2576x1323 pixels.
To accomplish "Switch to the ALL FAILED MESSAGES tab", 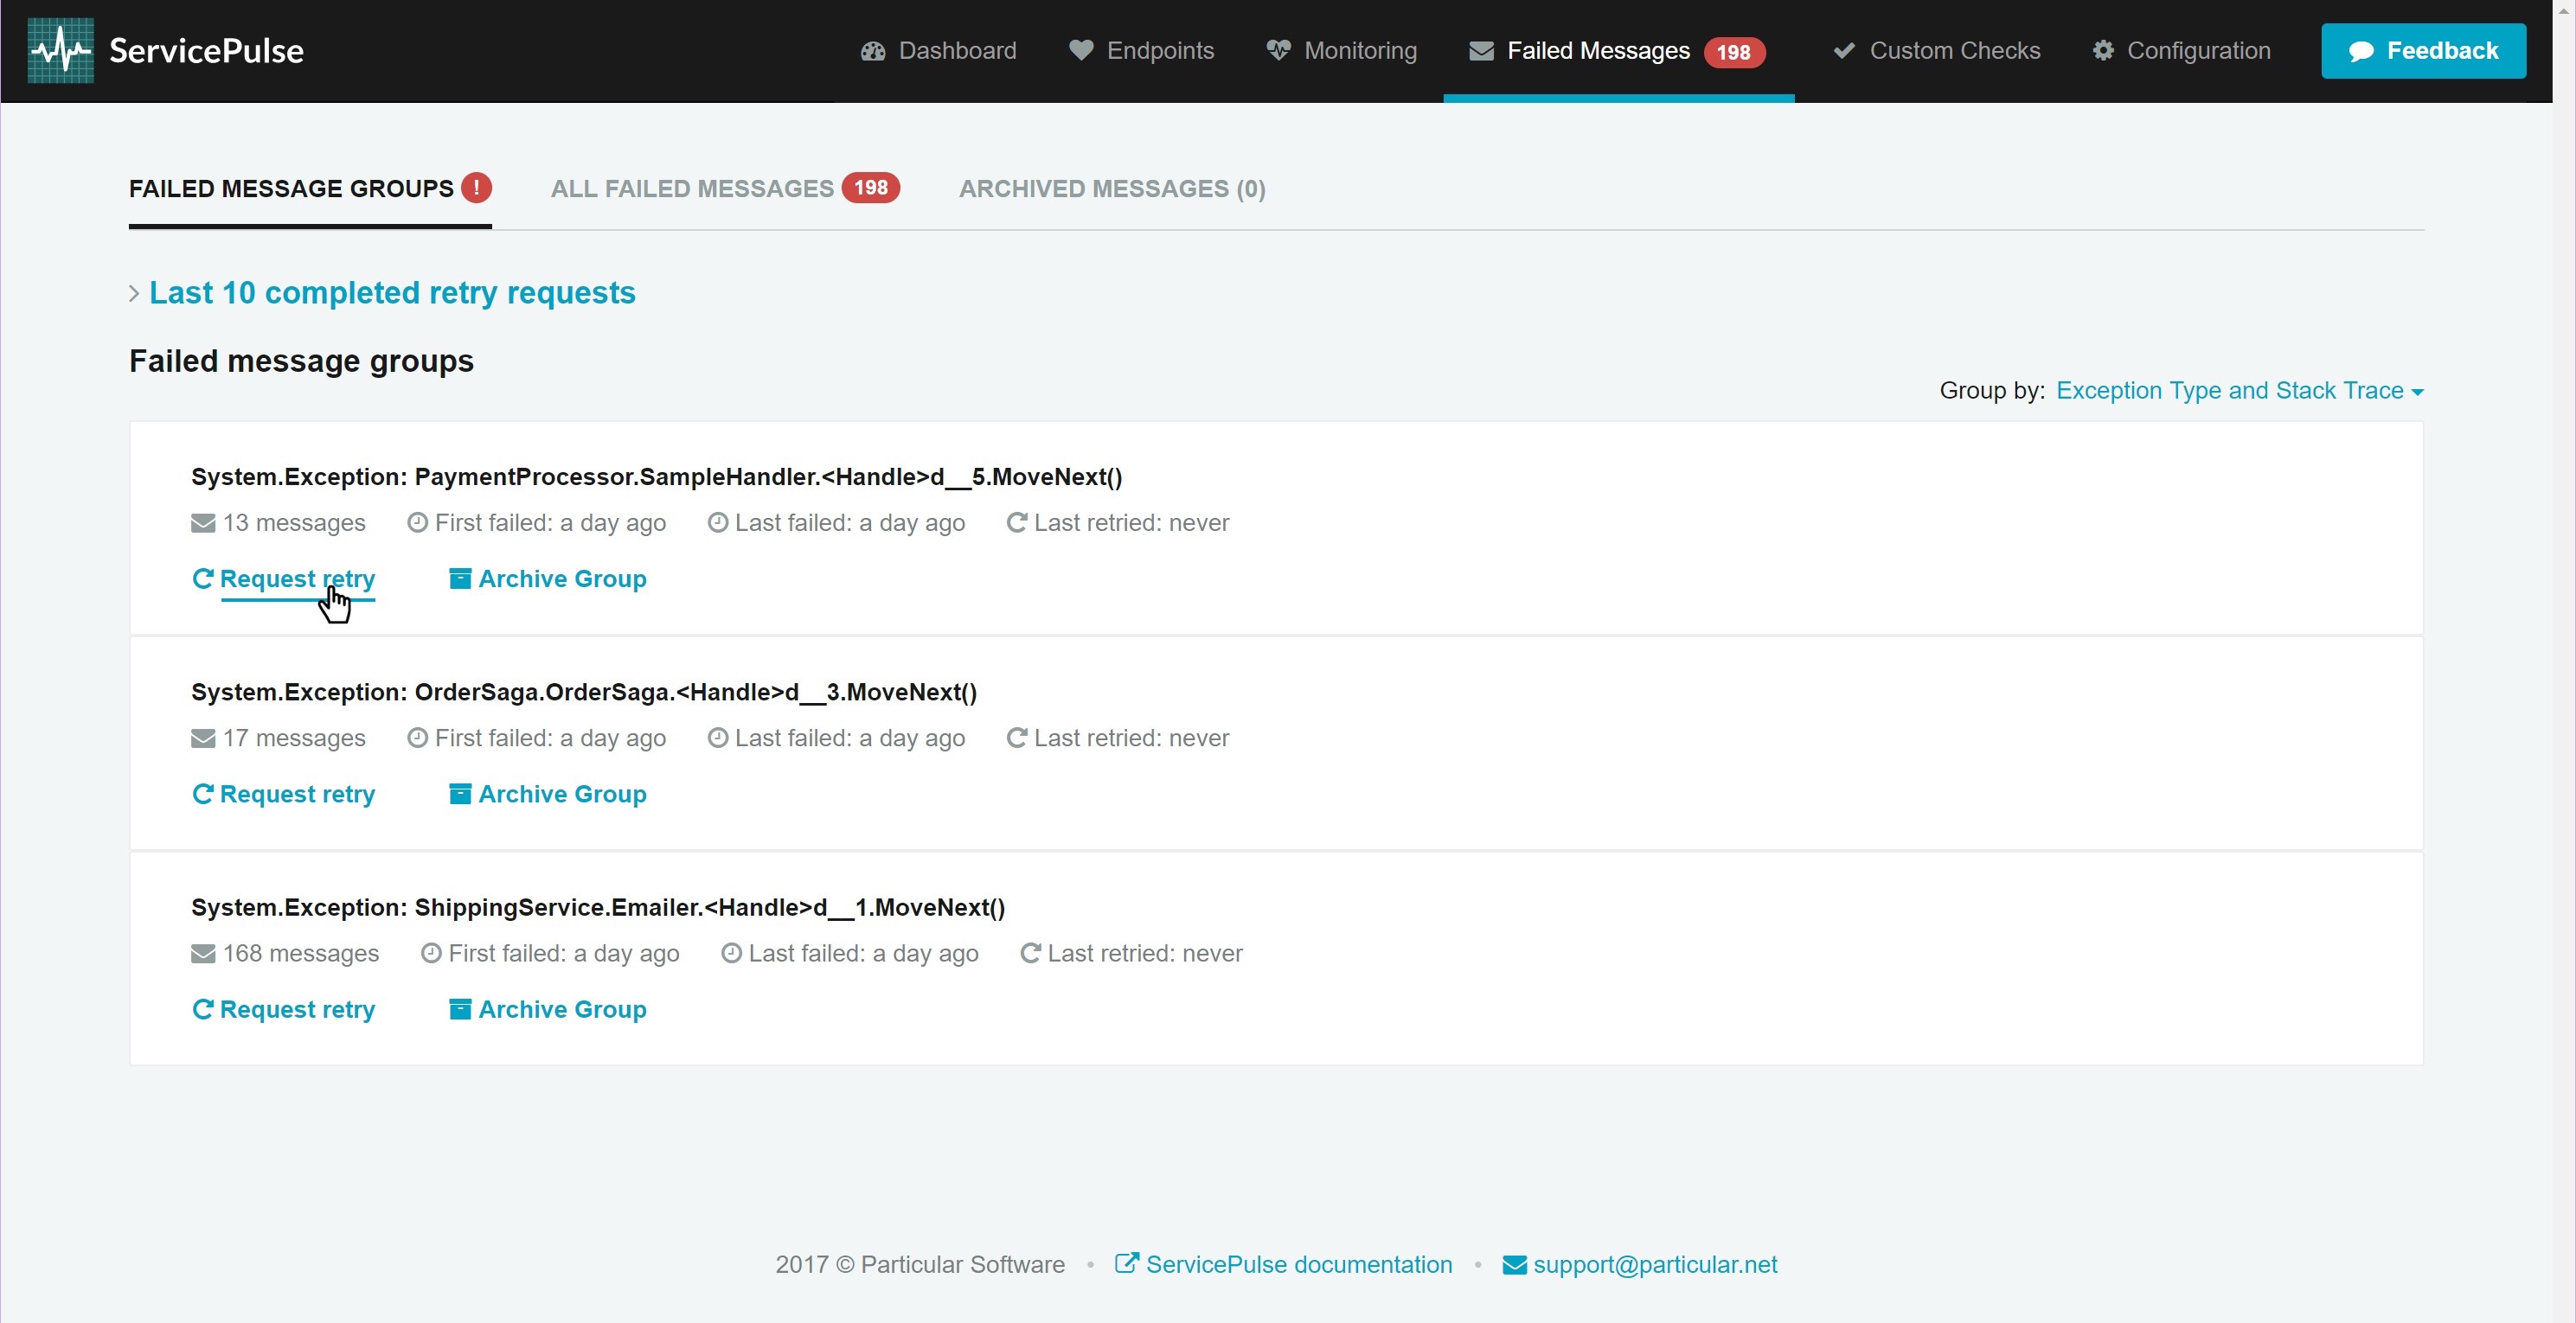I will point(691,188).
